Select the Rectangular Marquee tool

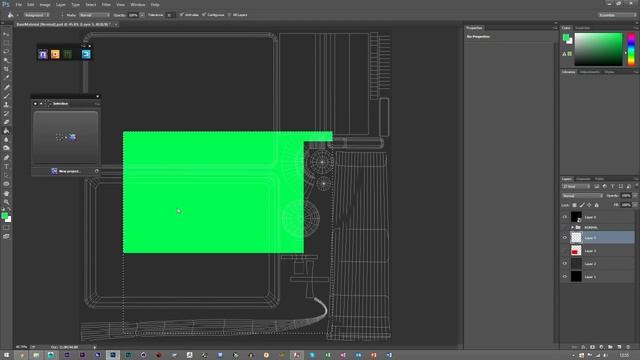pos(6,43)
